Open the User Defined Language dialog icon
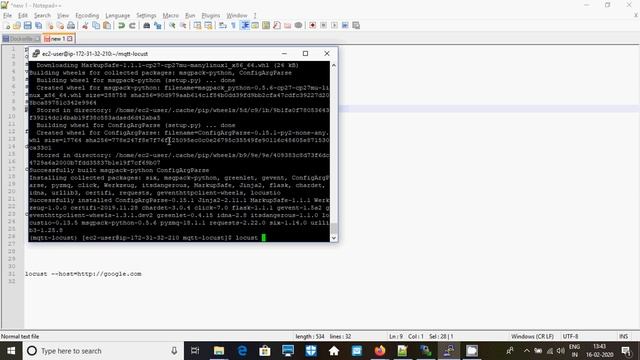The width and height of the screenshot is (640, 360). click(255, 25)
